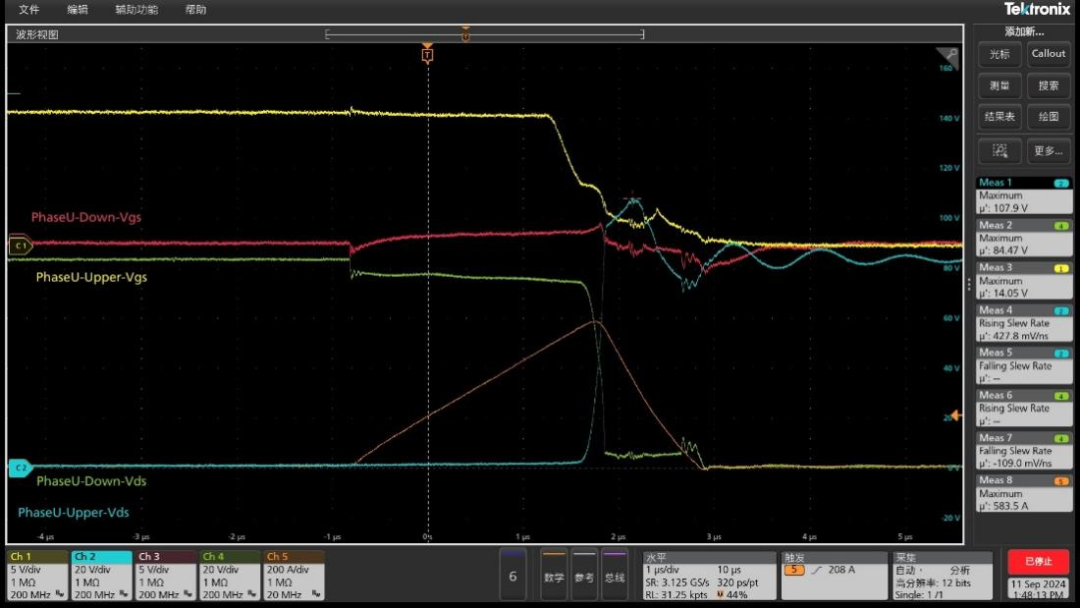Select the Meas 3 Maximum badge
This screenshot has width=1080, height=608.
pos(1024,280)
